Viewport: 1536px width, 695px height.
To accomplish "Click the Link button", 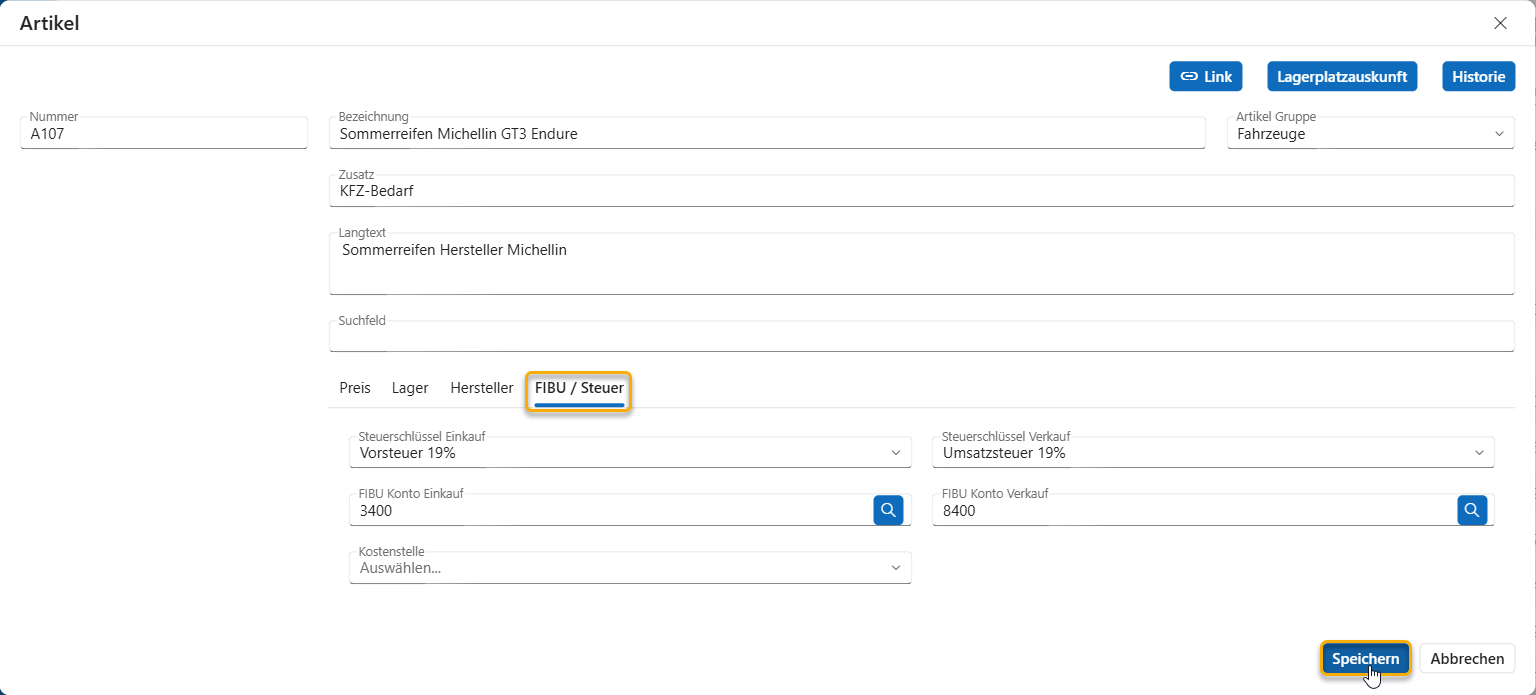I will [x=1205, y=76].
